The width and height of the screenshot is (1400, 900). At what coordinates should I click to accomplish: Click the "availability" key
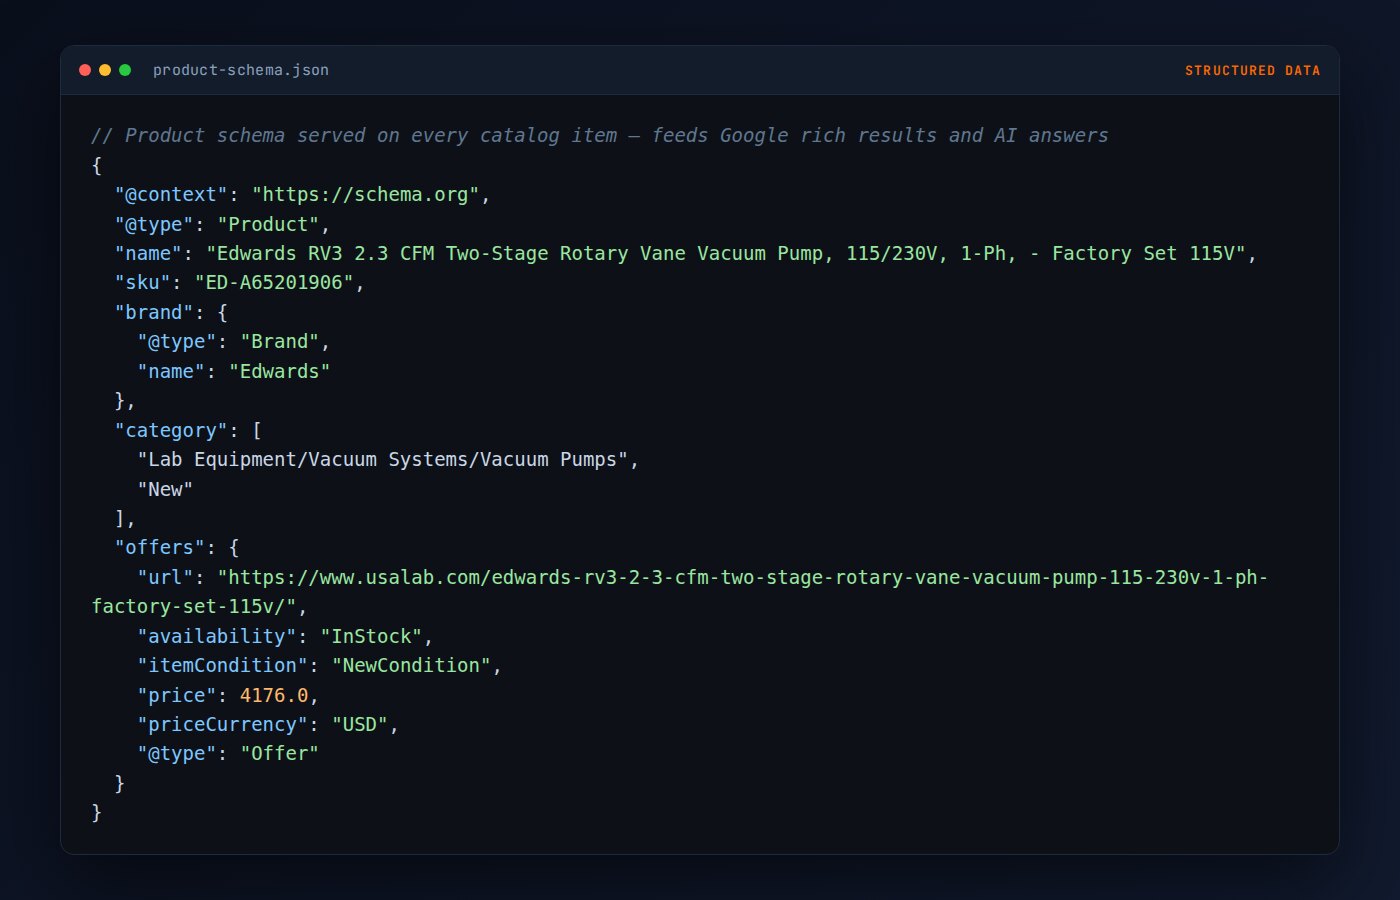217,636
